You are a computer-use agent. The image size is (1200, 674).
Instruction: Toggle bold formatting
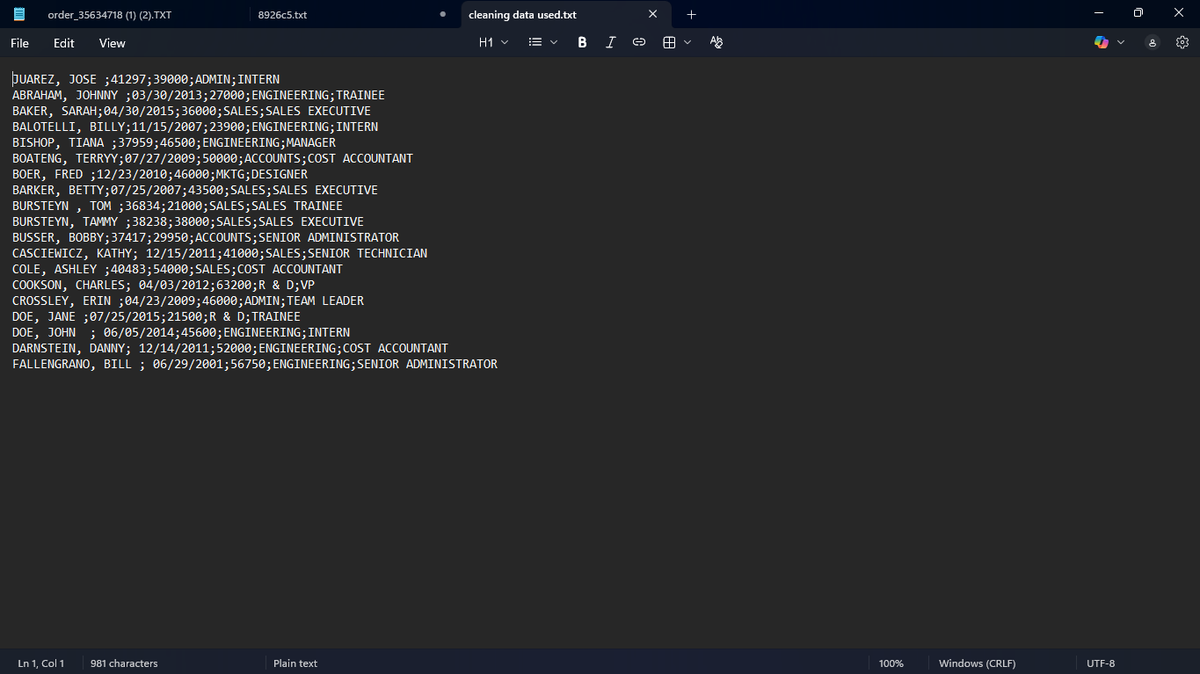(582, 43)
